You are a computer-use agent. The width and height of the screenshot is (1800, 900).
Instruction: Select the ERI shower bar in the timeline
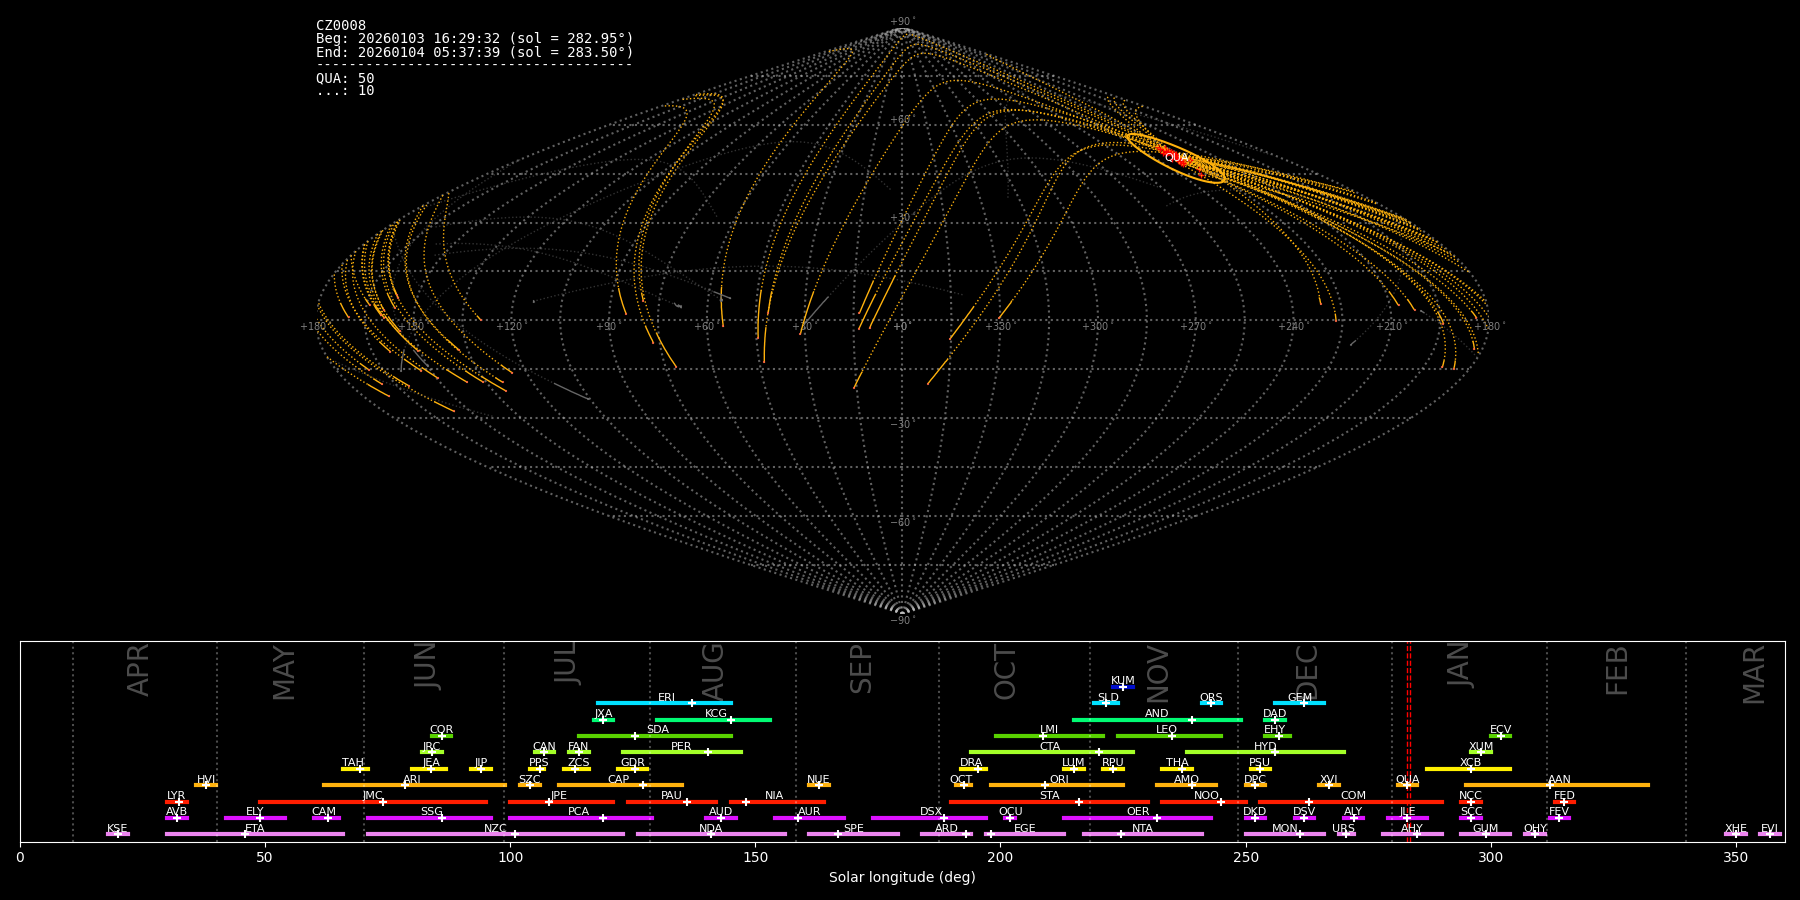[x=664, y=703]
